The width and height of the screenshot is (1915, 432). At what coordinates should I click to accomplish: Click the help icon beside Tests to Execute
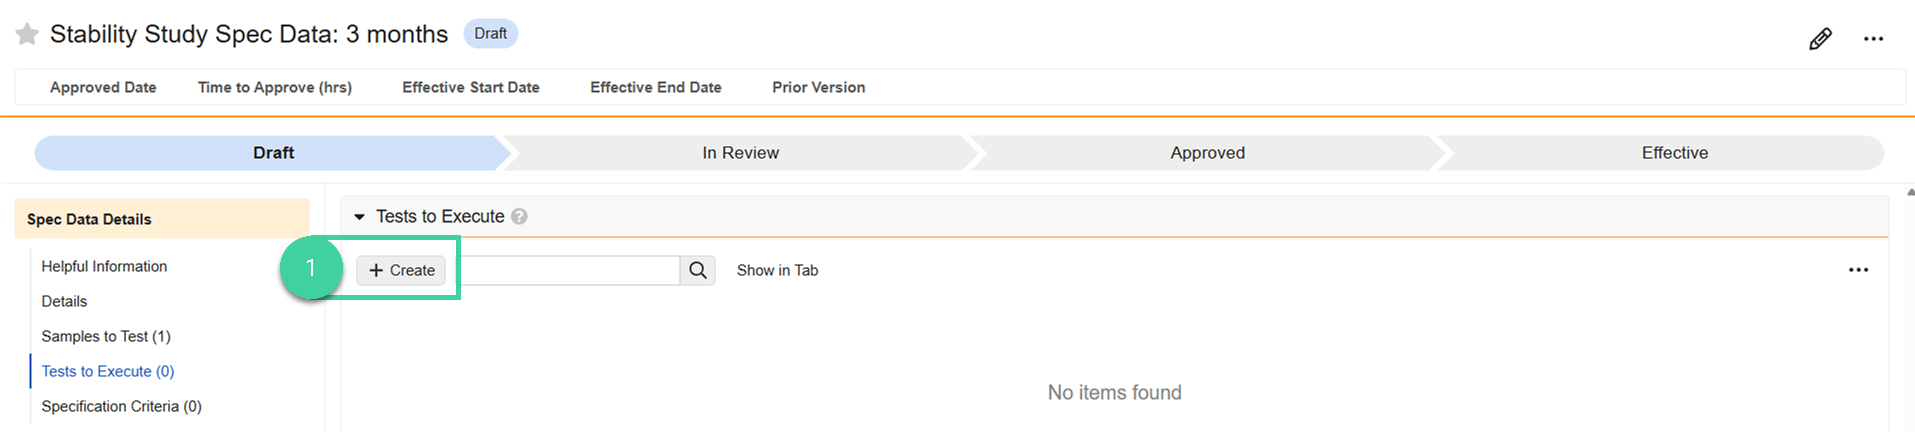pos(519,217)
